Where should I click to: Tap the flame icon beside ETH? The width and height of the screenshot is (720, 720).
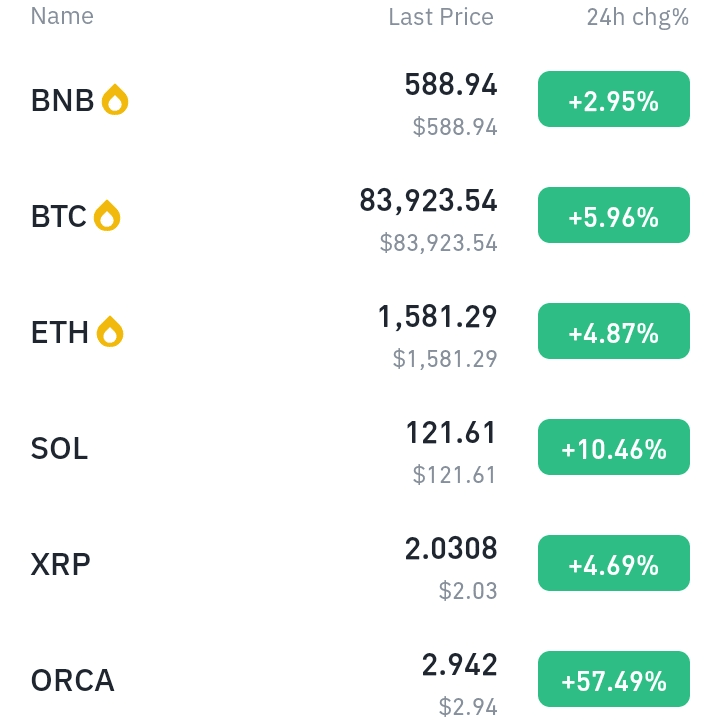click(110, 332)
